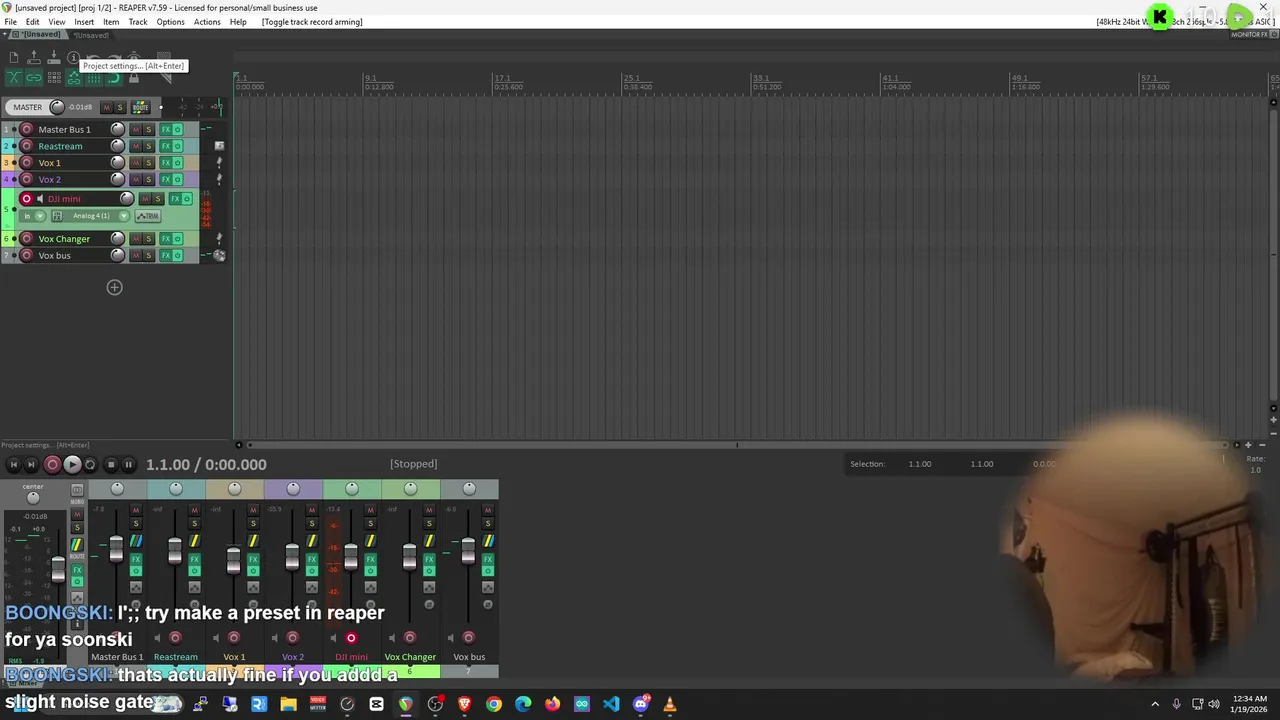
Task: Select the DJI mini name label in the mixer
Action: click(351, 657)
